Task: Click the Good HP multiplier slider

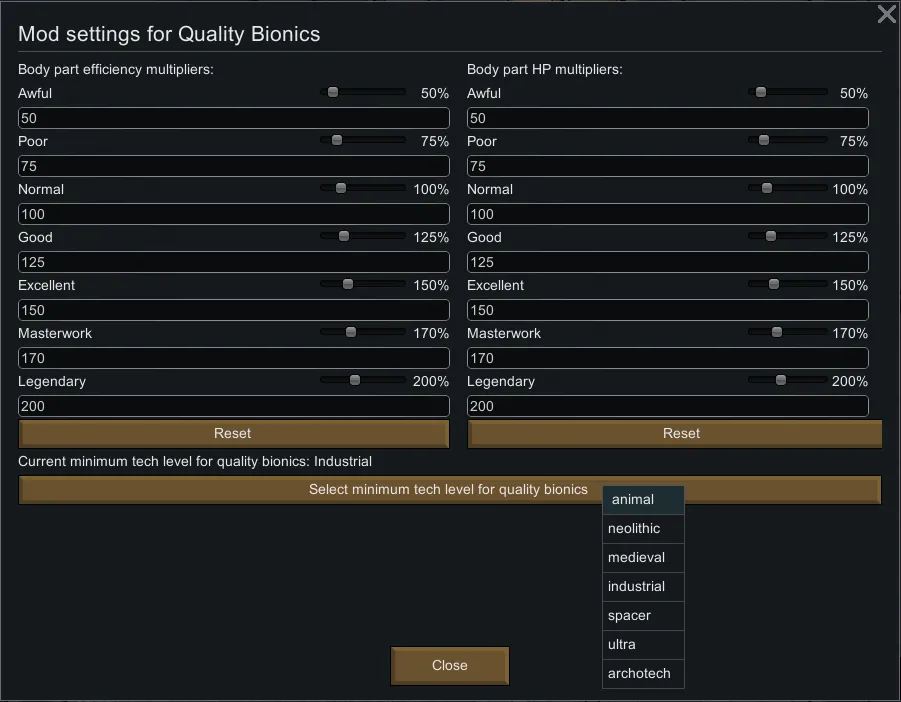Action: [x=770, y=236]
